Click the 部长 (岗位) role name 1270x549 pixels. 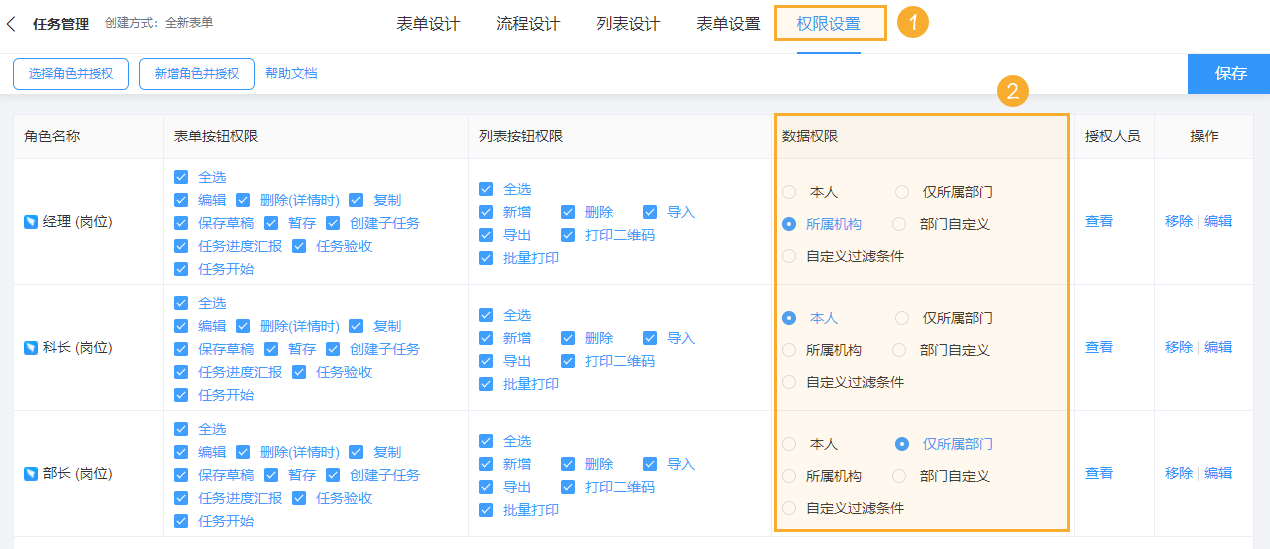[x=78, y=474]
